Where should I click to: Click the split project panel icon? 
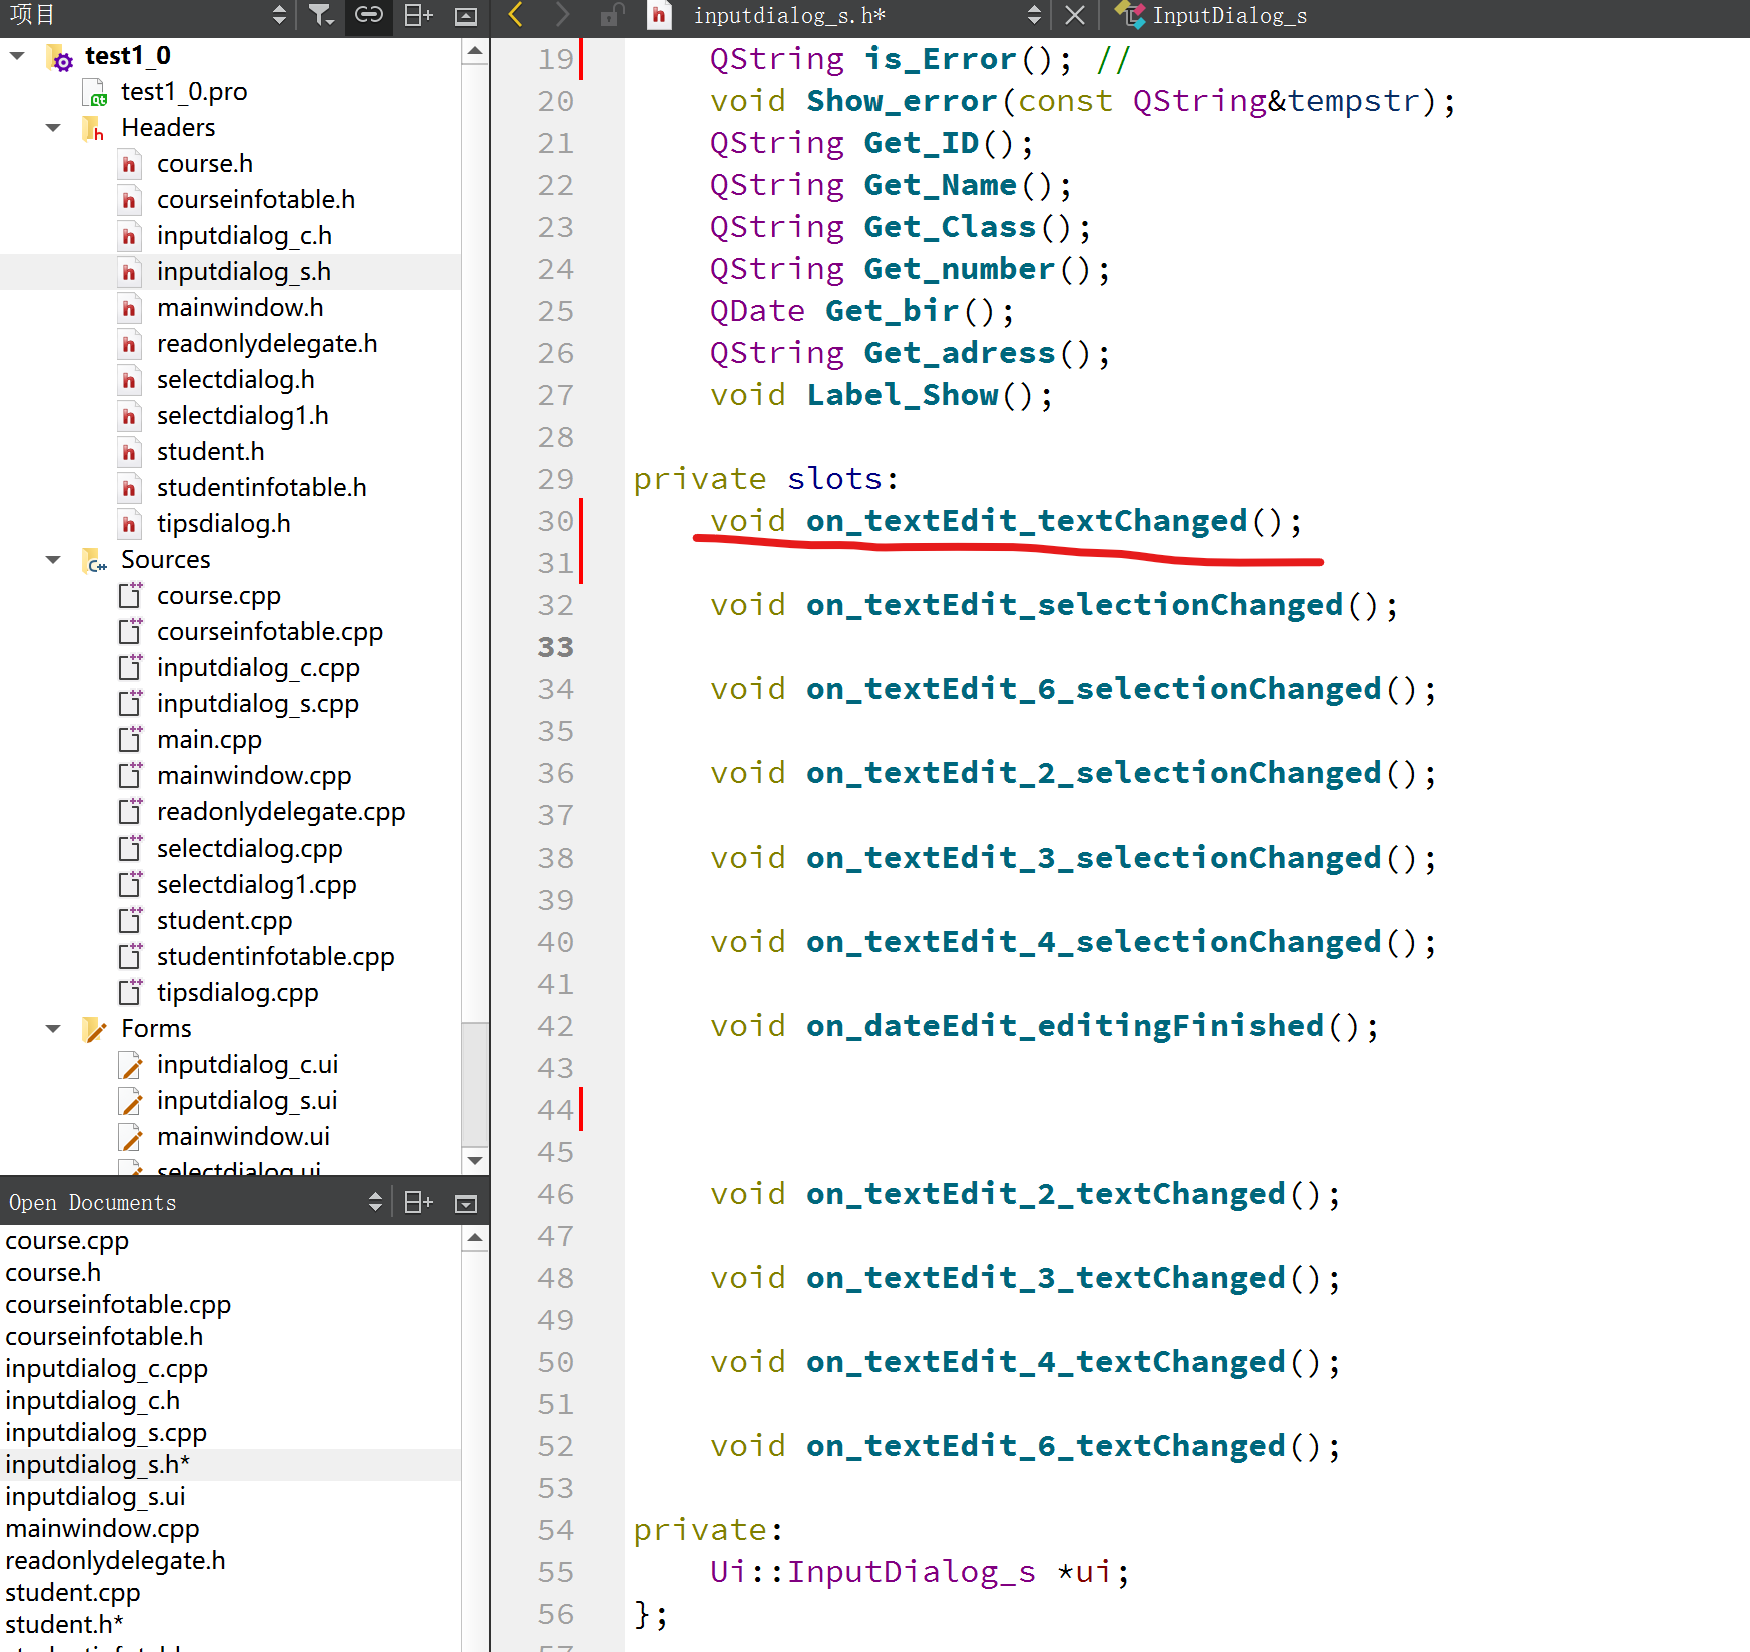[x=418, y=15]
